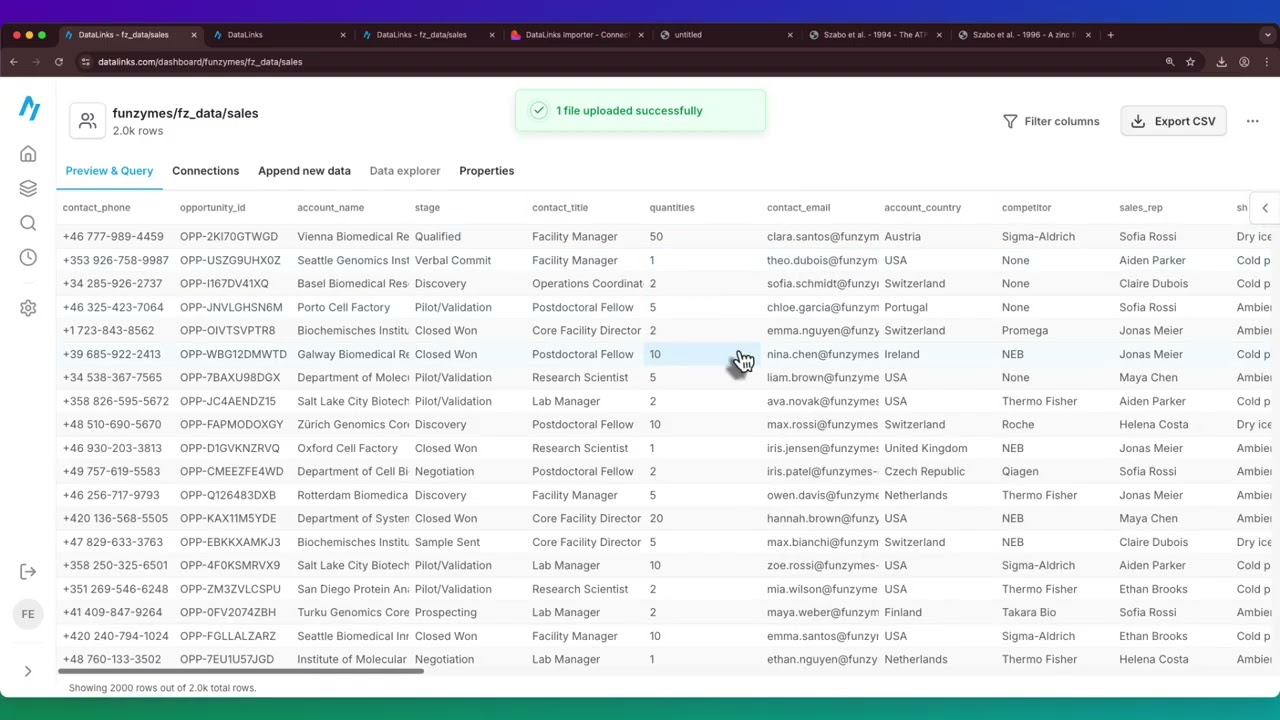Open the search sidebar icon

(28, 223)
